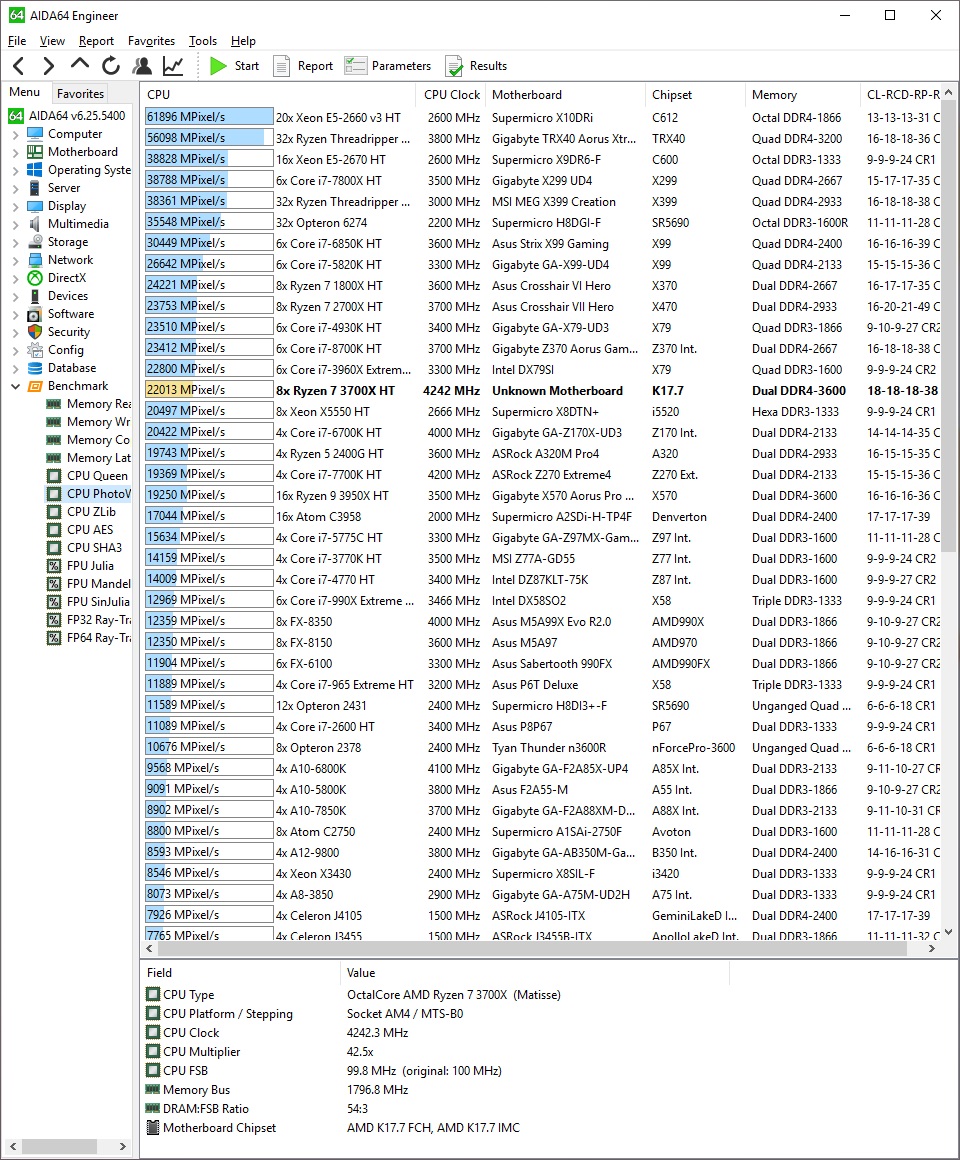
Task: Select the FPU Julia benchmark
Action: click(x=89, y=566)
